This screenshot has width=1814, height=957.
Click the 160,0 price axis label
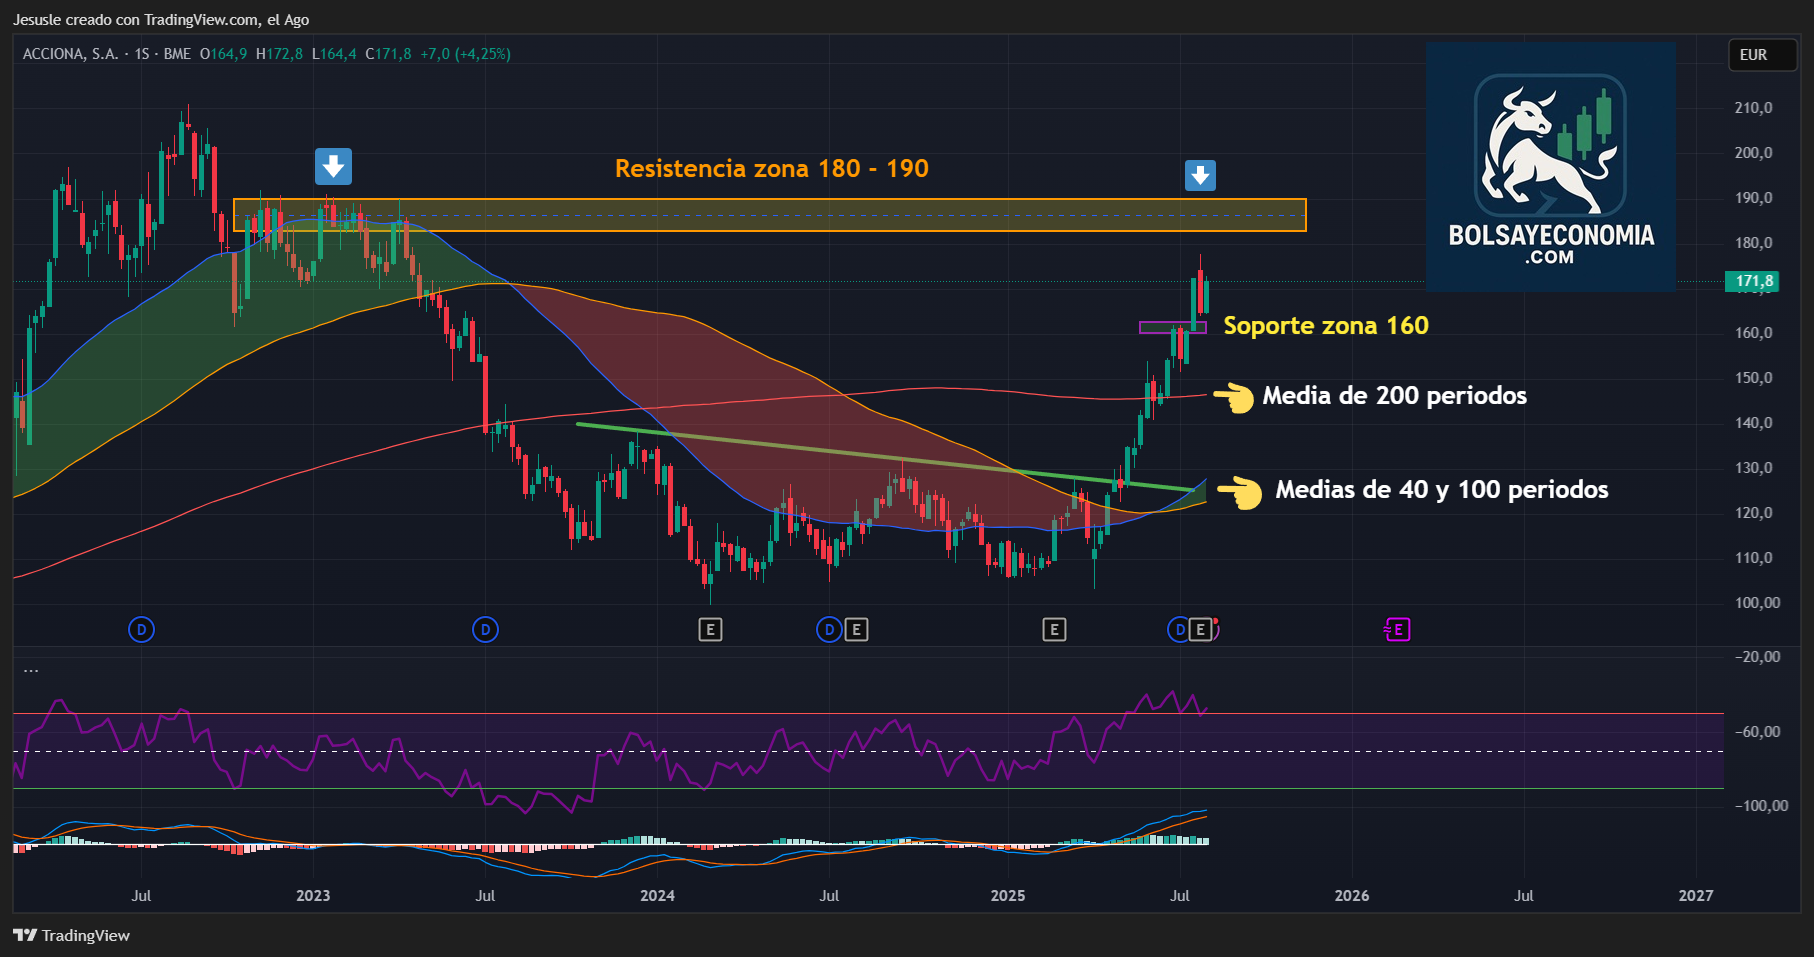[1753, 332]
